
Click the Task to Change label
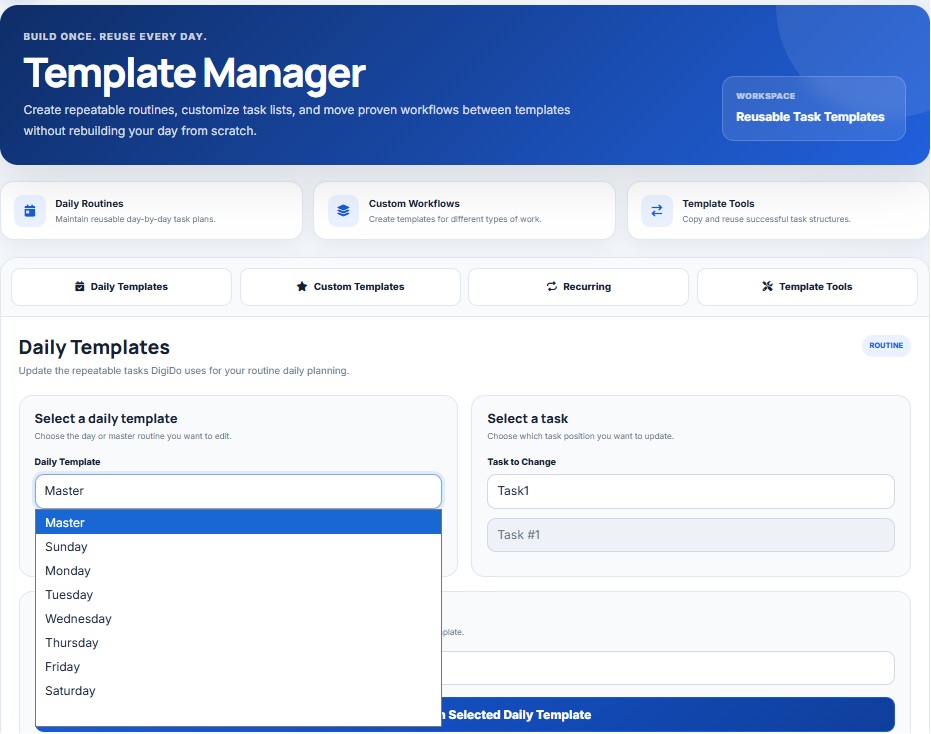[x=521, y=462]
